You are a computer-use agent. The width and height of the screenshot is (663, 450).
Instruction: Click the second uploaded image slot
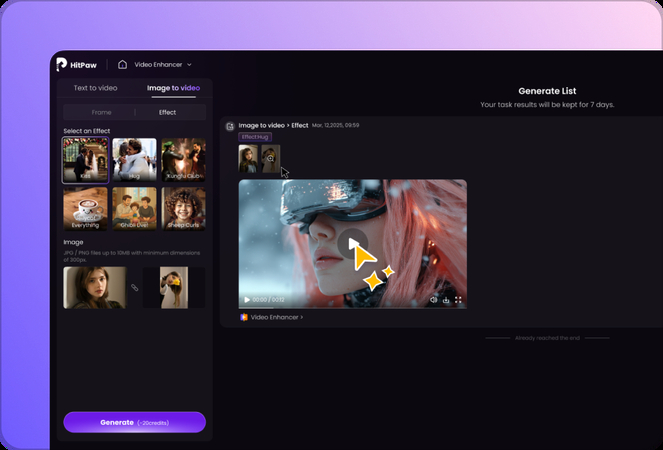pyautogui.click(x=174, y=288)
